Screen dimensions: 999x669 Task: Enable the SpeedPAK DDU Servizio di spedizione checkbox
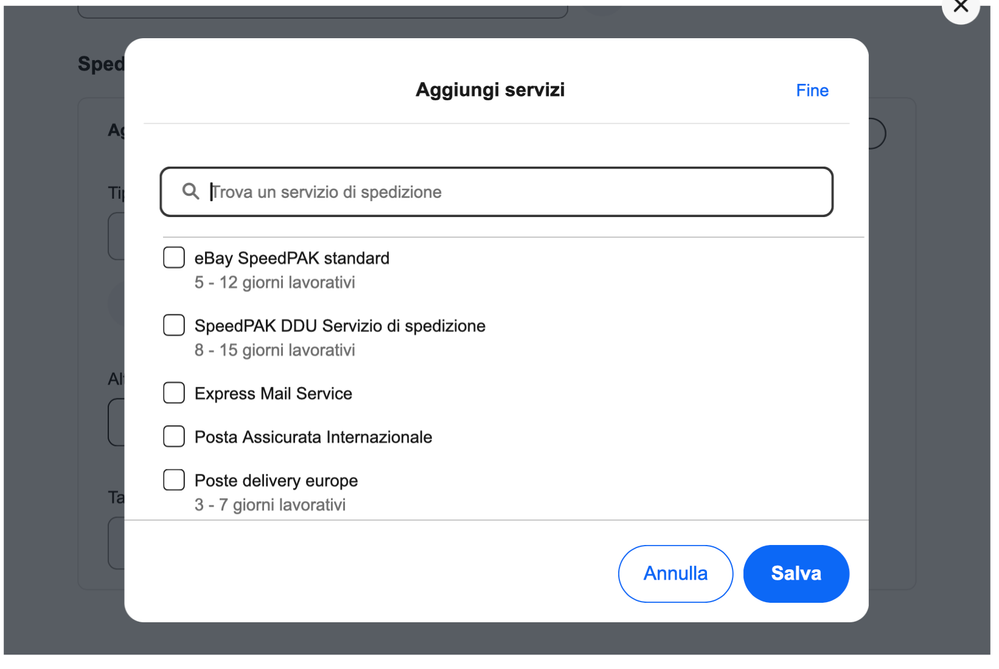[x=174, y=326]
